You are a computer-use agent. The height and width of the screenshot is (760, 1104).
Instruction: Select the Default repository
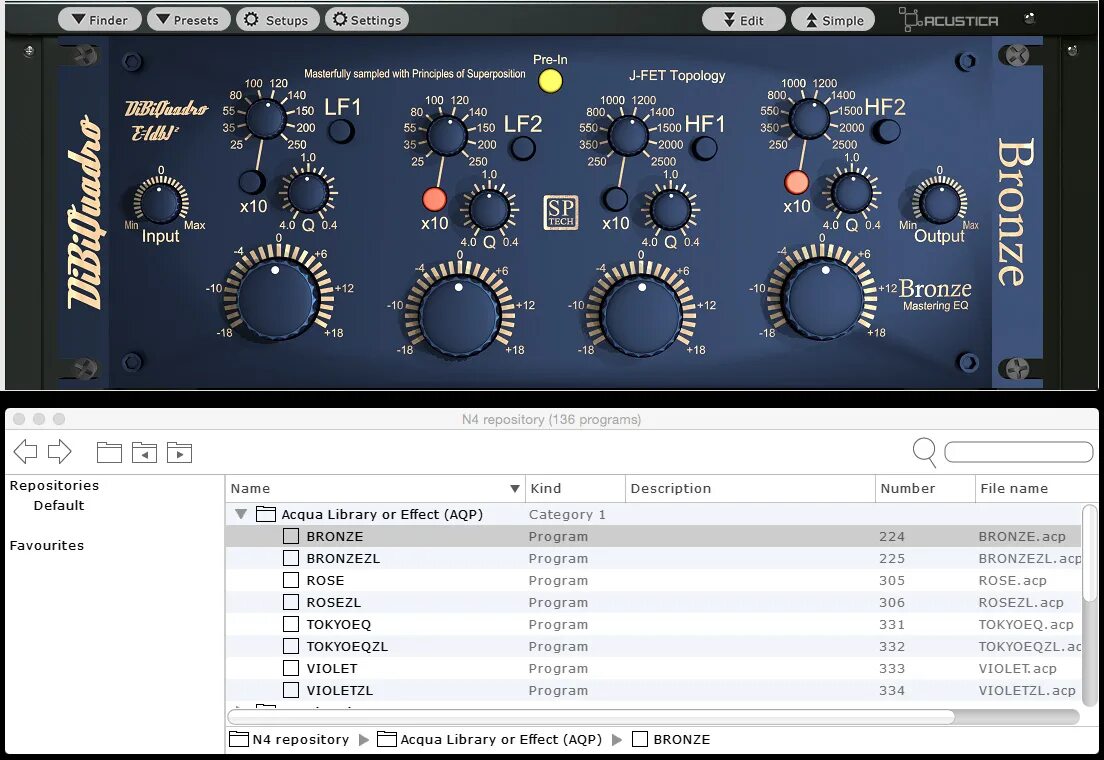58,505
